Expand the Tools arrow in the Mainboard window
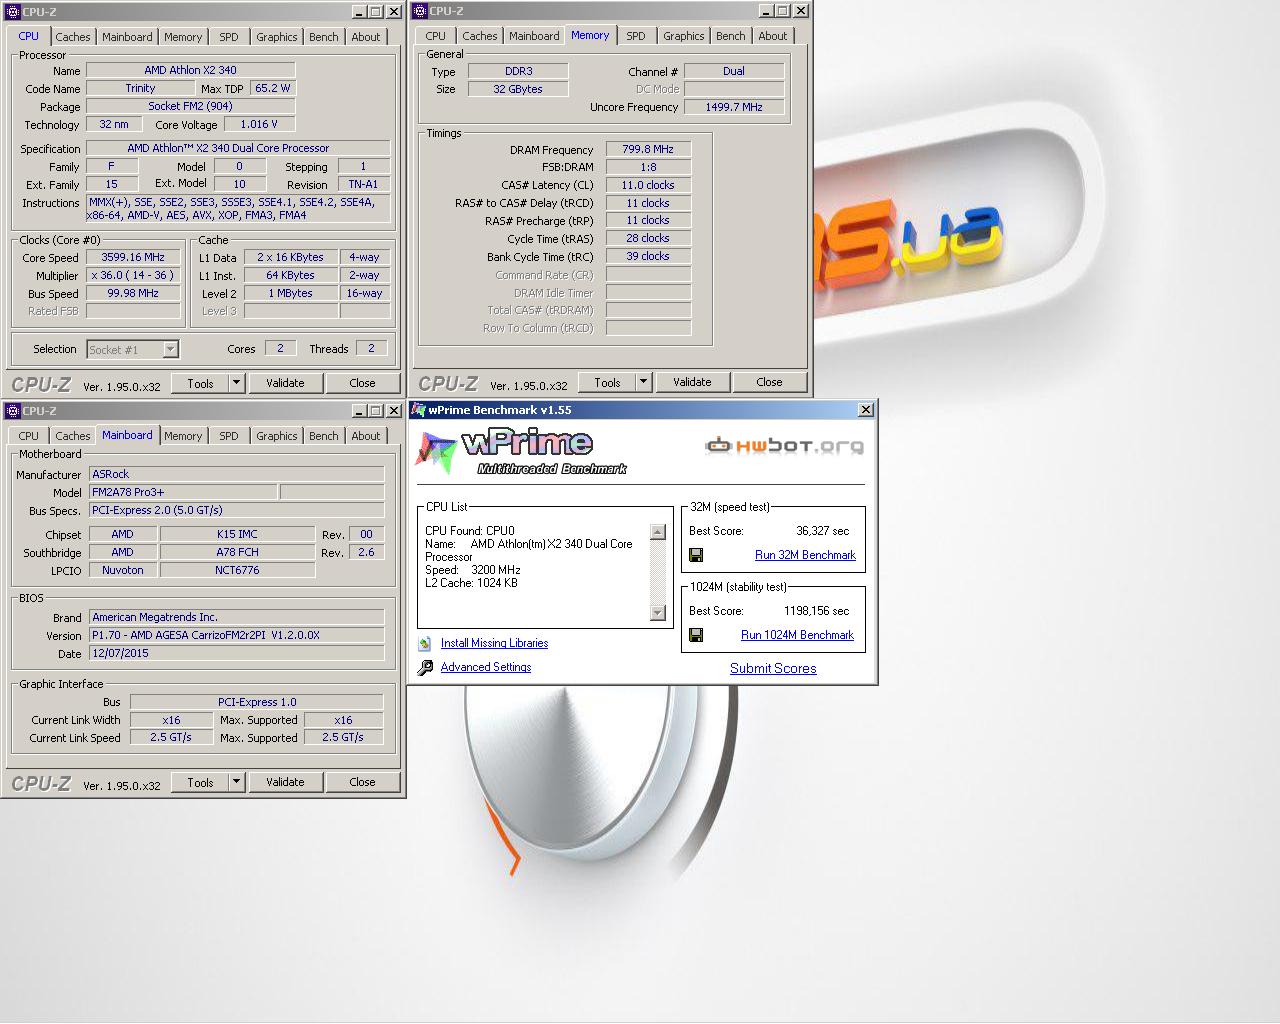Viewport: 1280px width, 1024px height. click(x=236, y=782)
